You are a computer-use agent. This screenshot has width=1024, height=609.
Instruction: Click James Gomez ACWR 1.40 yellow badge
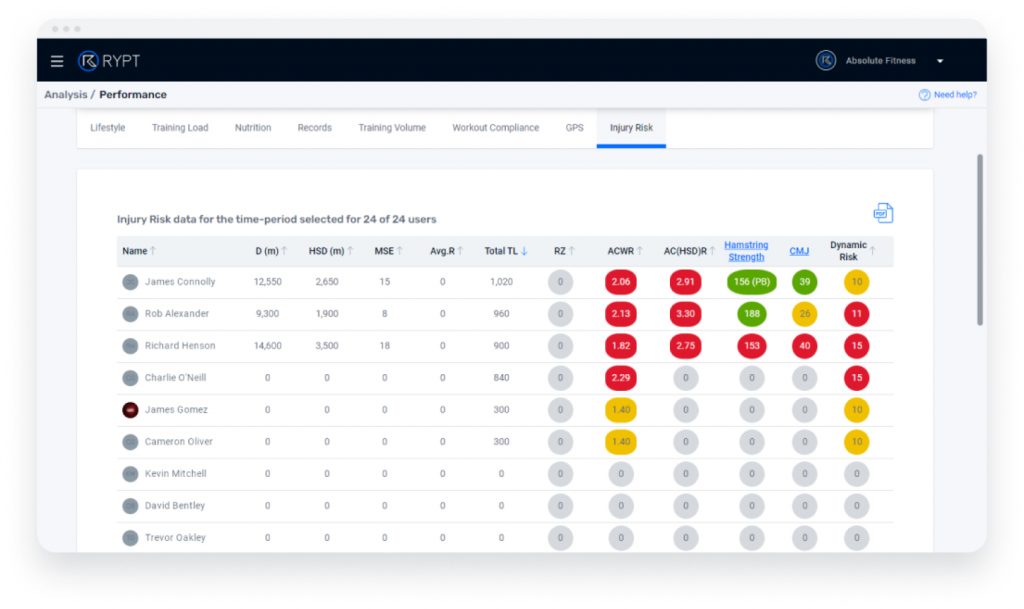point(621,410)
